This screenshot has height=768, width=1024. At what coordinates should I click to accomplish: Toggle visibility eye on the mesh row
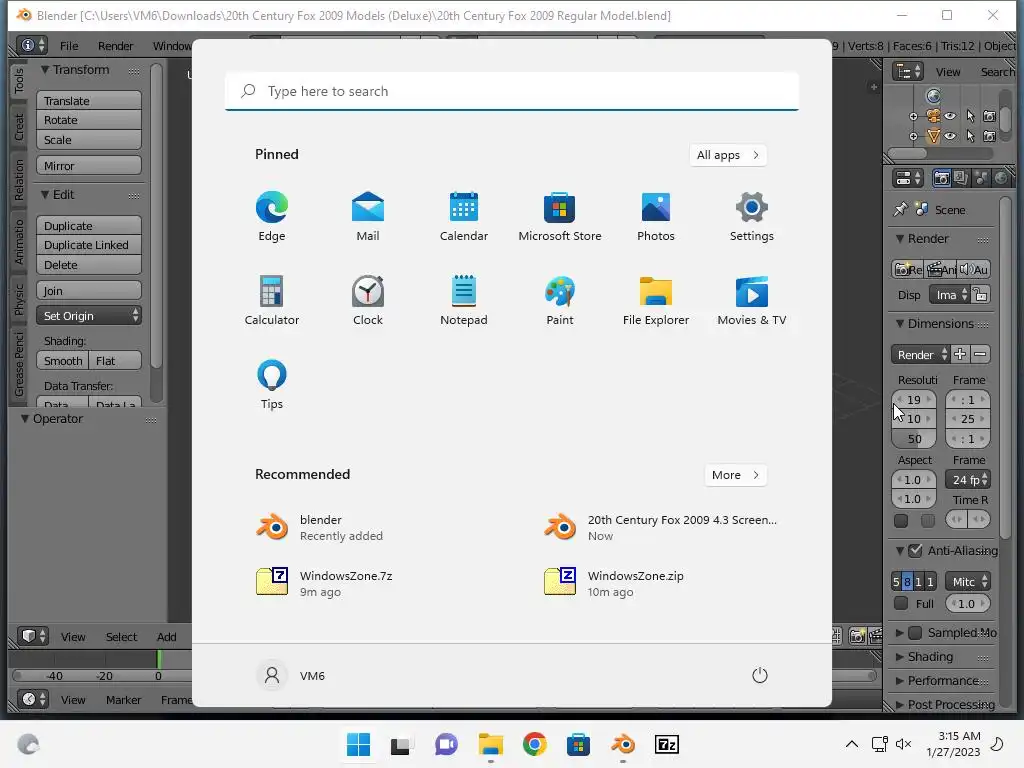click(950, 136)
